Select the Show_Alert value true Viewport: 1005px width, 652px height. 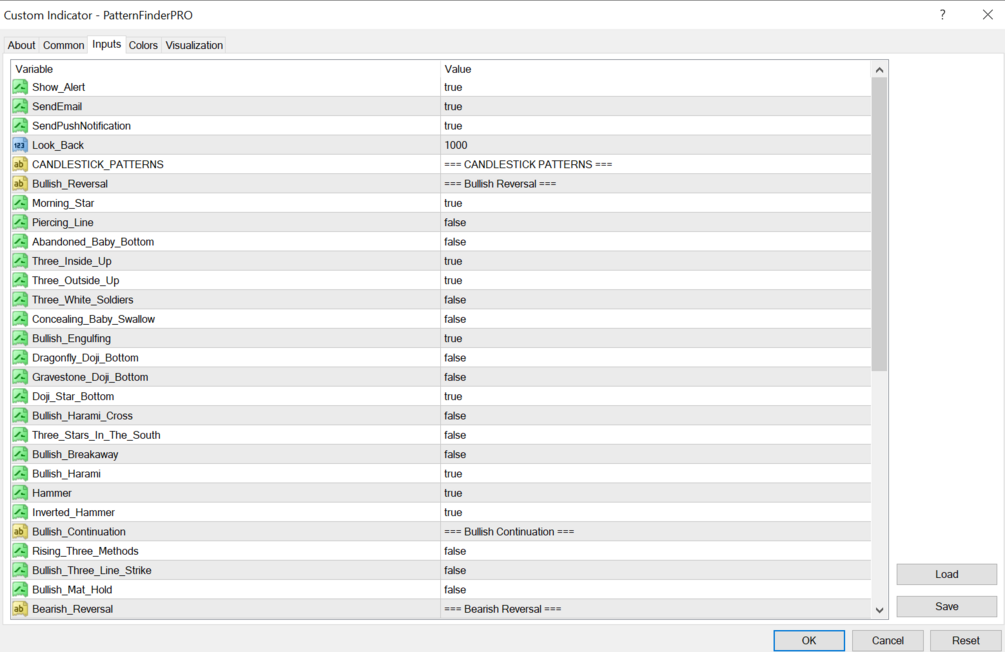point(453,87)
